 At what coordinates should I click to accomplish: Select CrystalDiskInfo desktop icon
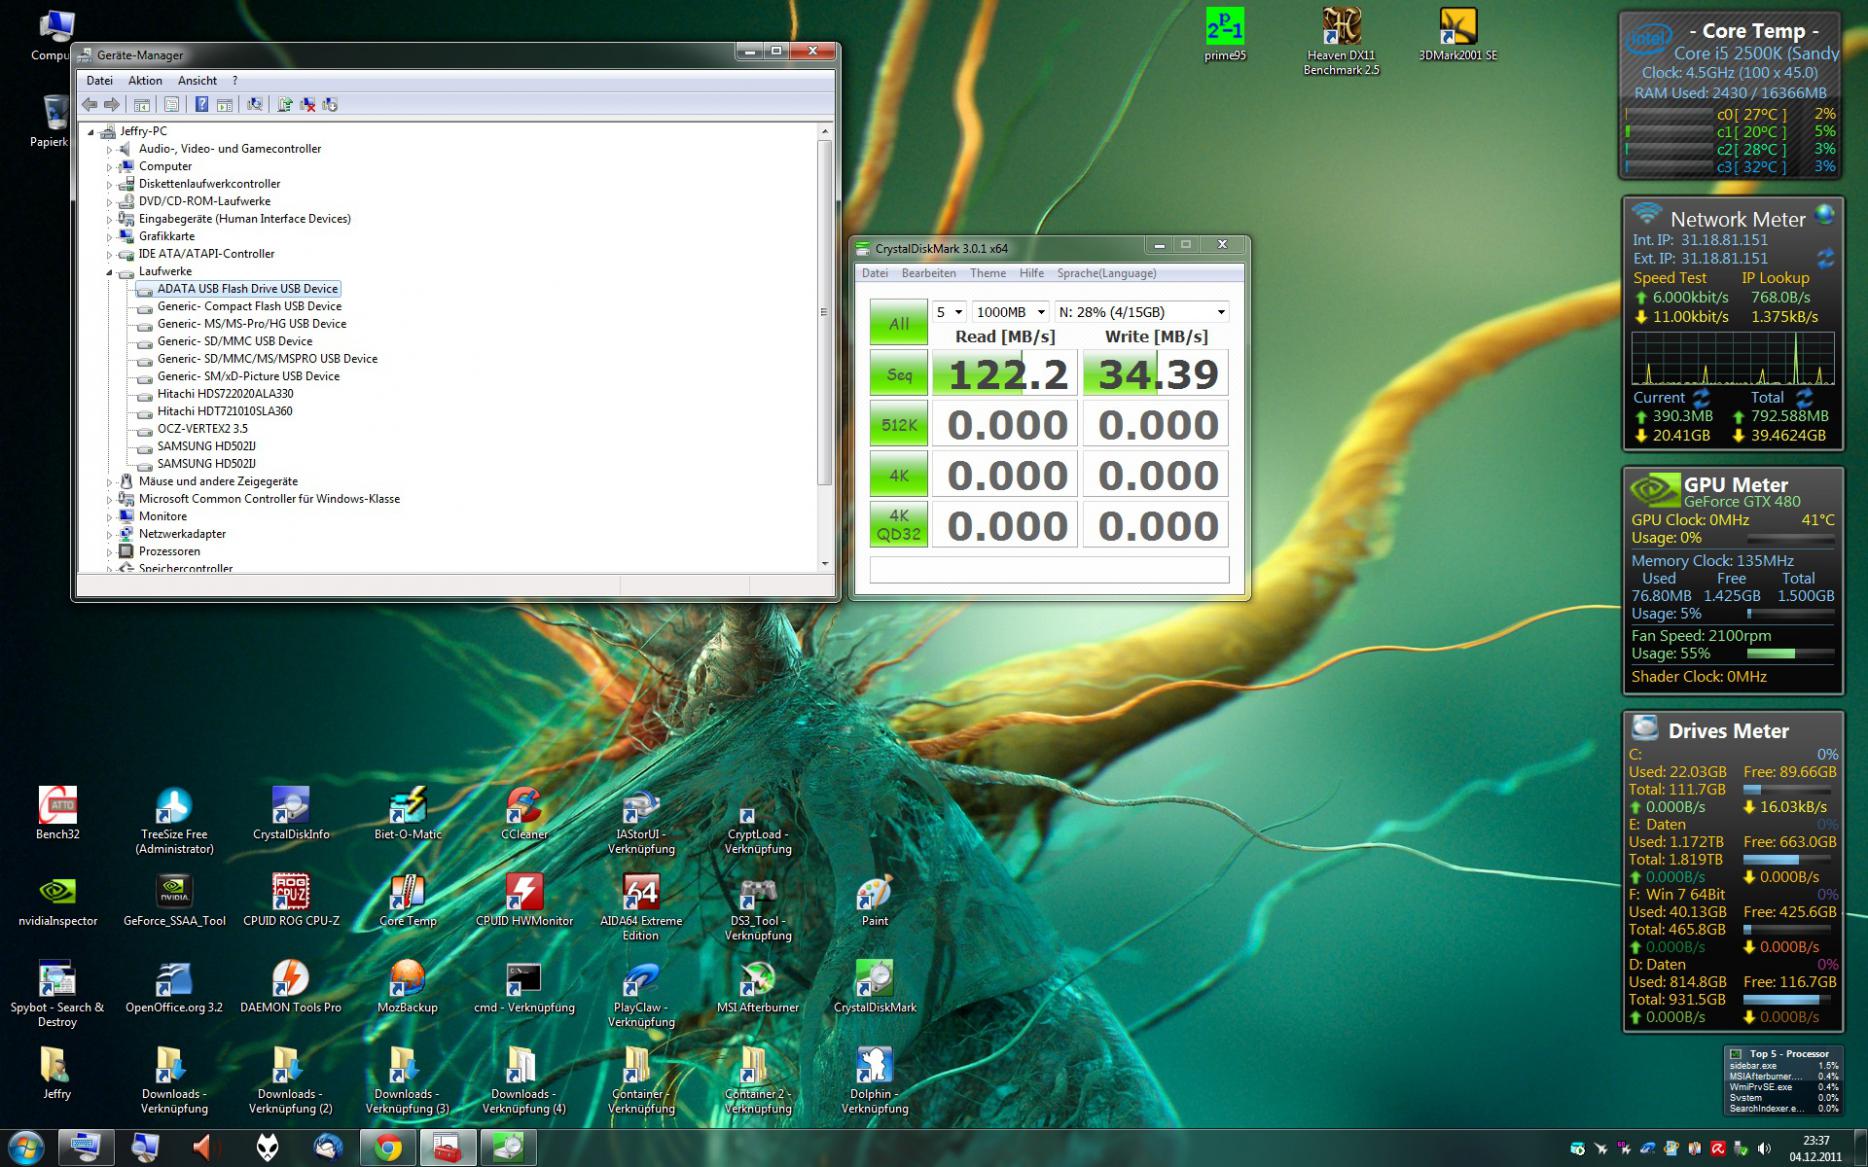[x=291, y=813]
